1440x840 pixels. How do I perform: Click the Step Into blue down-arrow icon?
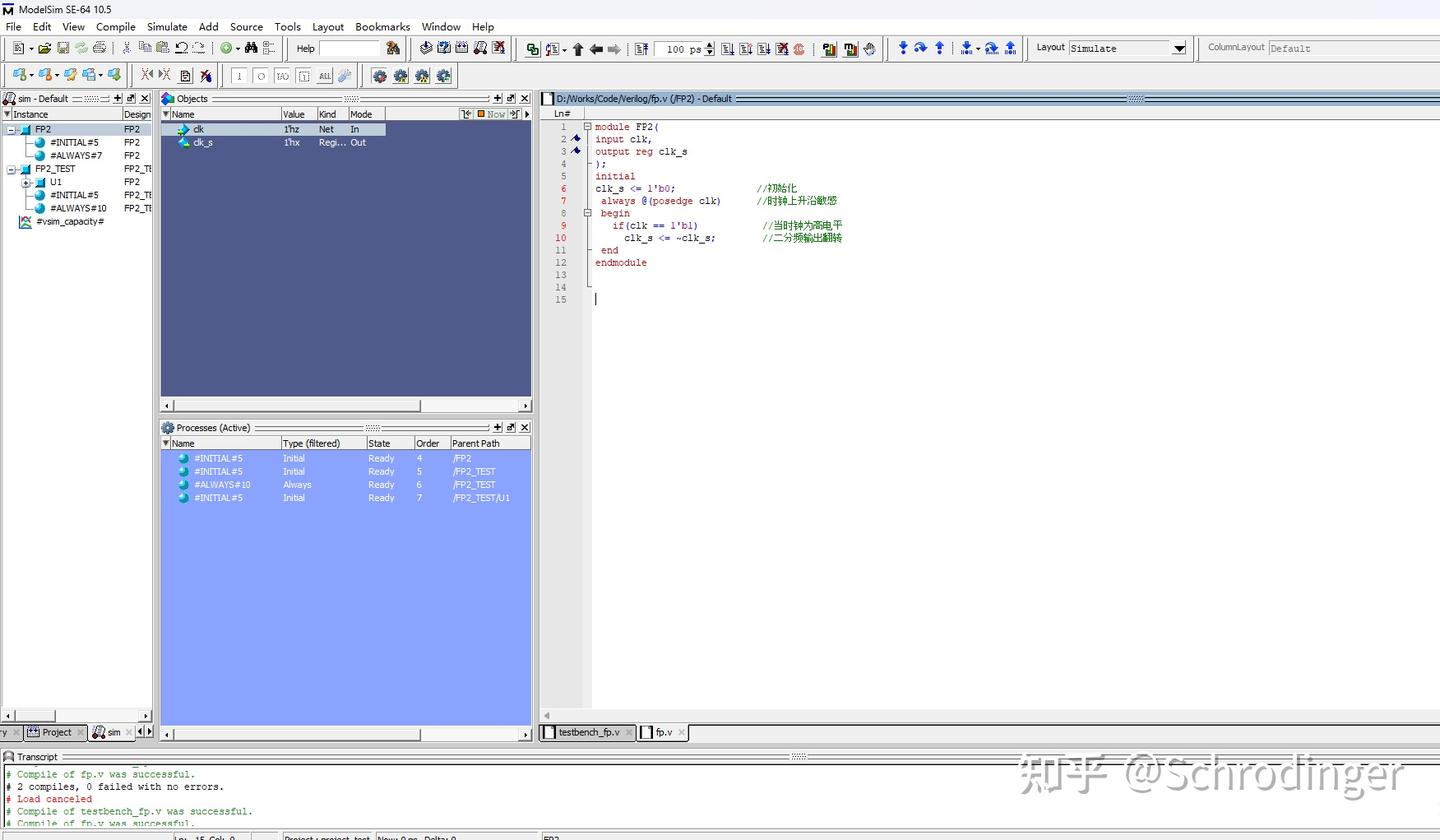[x=903, y=48]
